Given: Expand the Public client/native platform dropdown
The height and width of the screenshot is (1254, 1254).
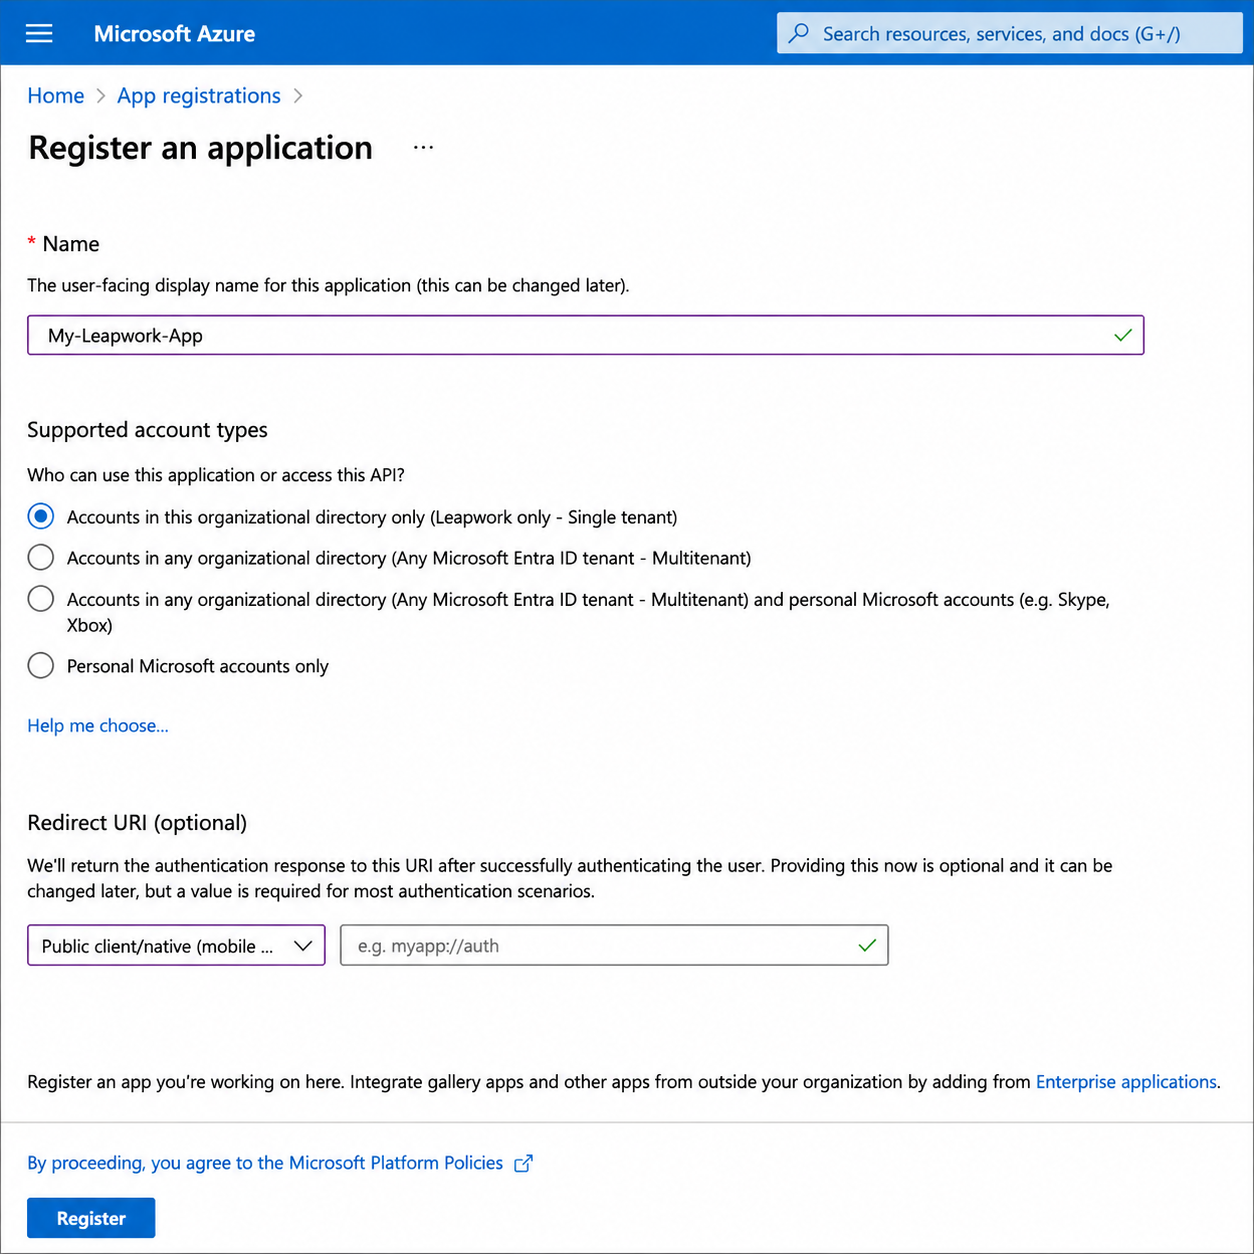Looking at the screenshot, I should coord(176,945).
